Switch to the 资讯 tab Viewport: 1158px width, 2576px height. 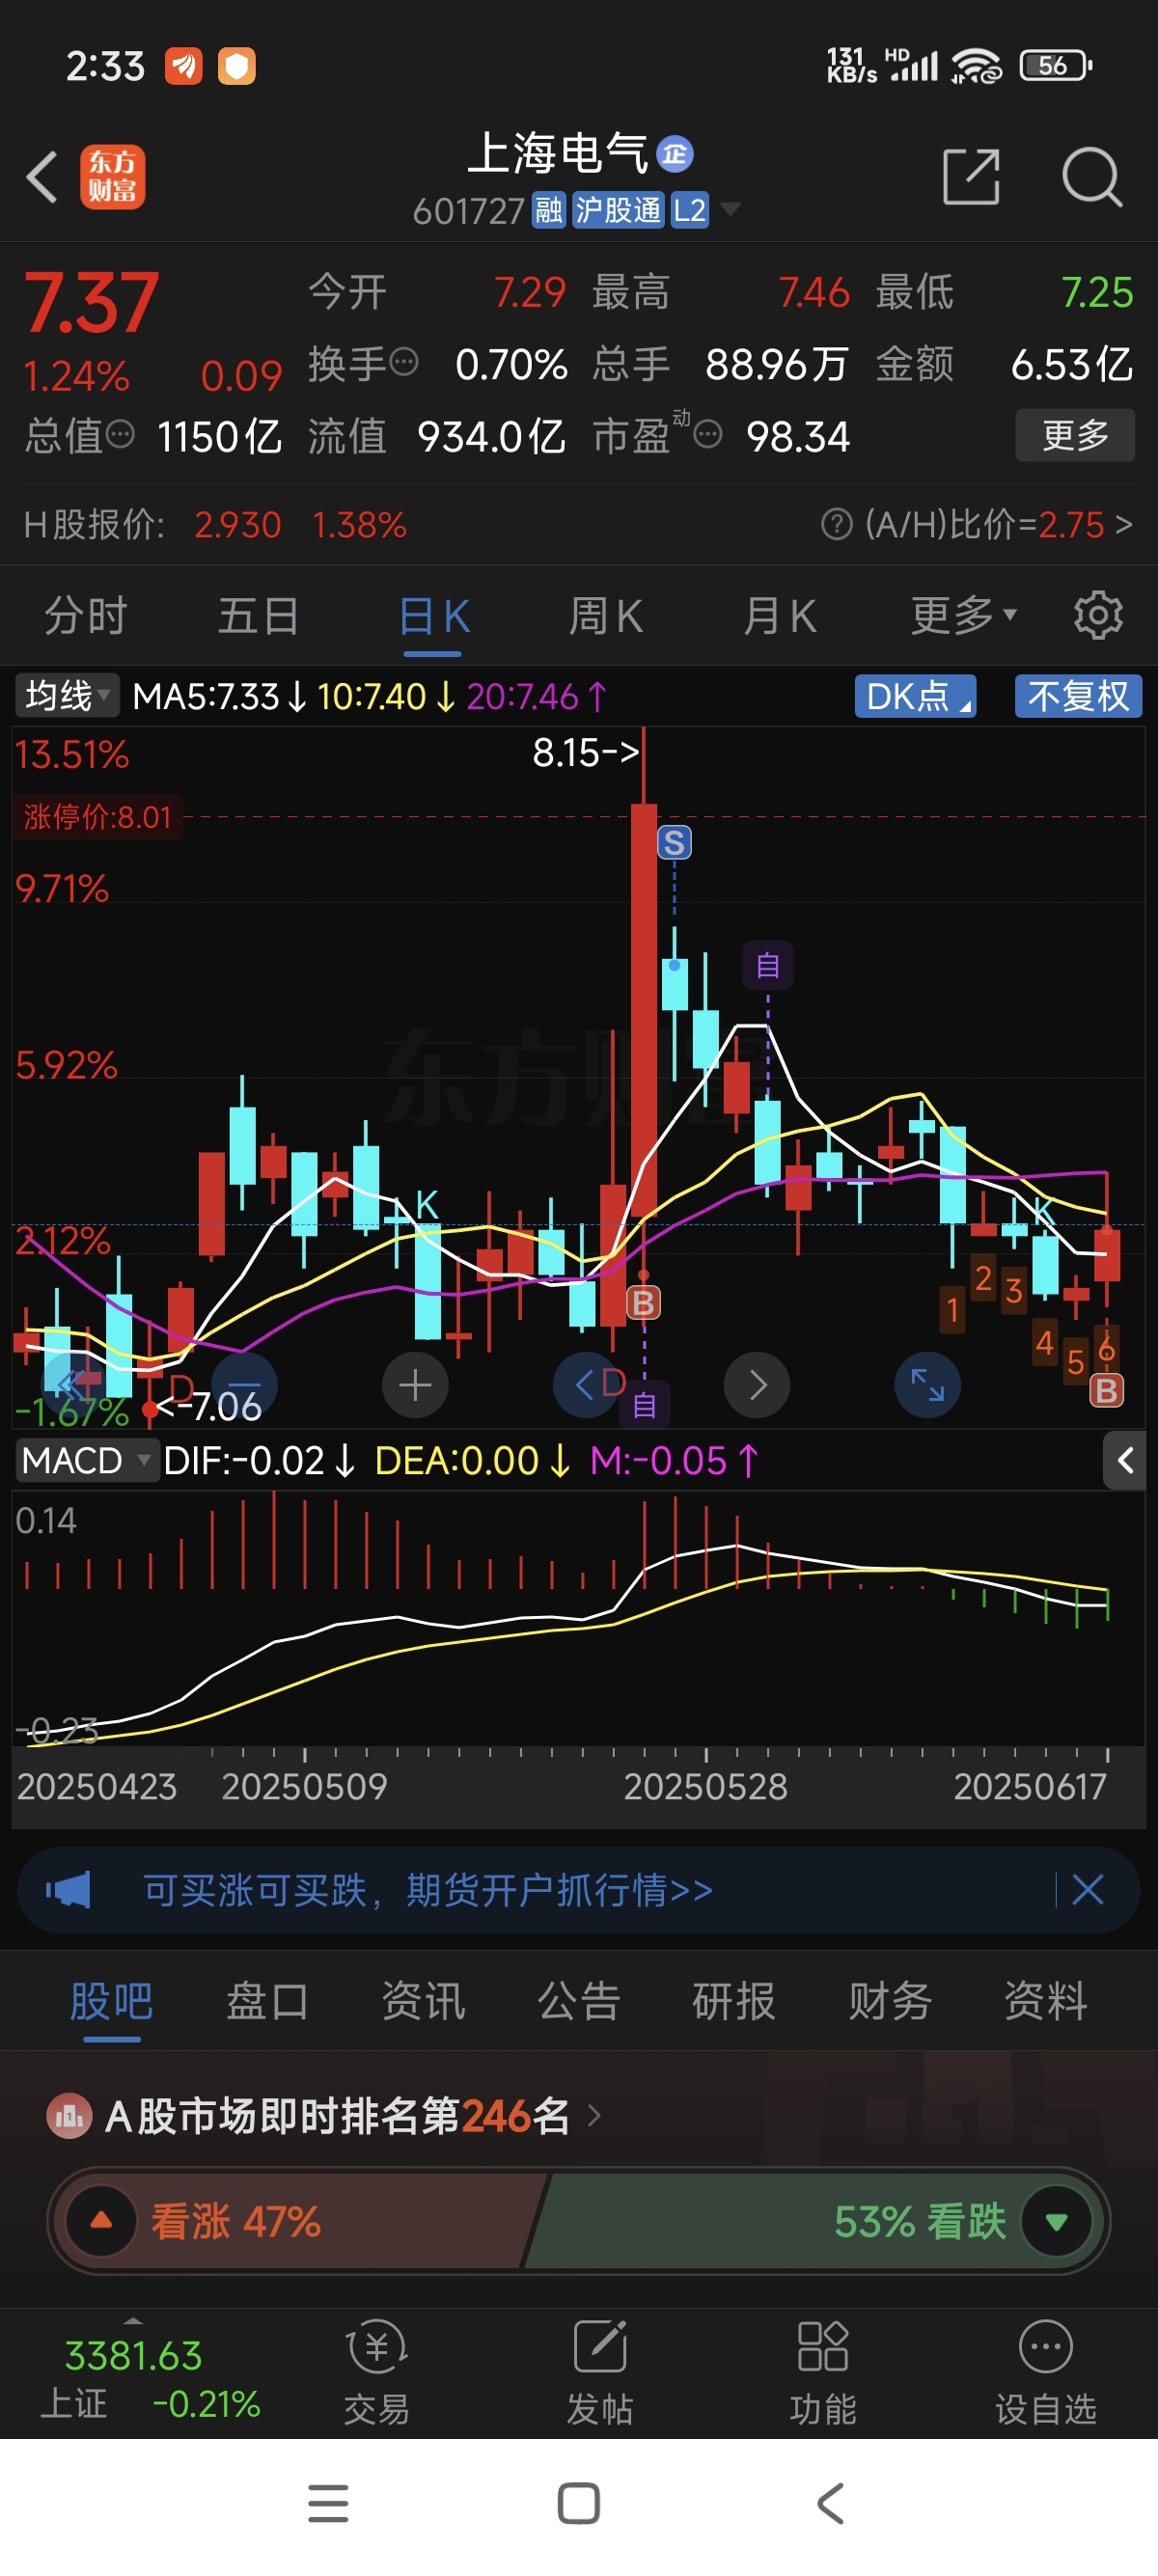(x=423, y=2001)
